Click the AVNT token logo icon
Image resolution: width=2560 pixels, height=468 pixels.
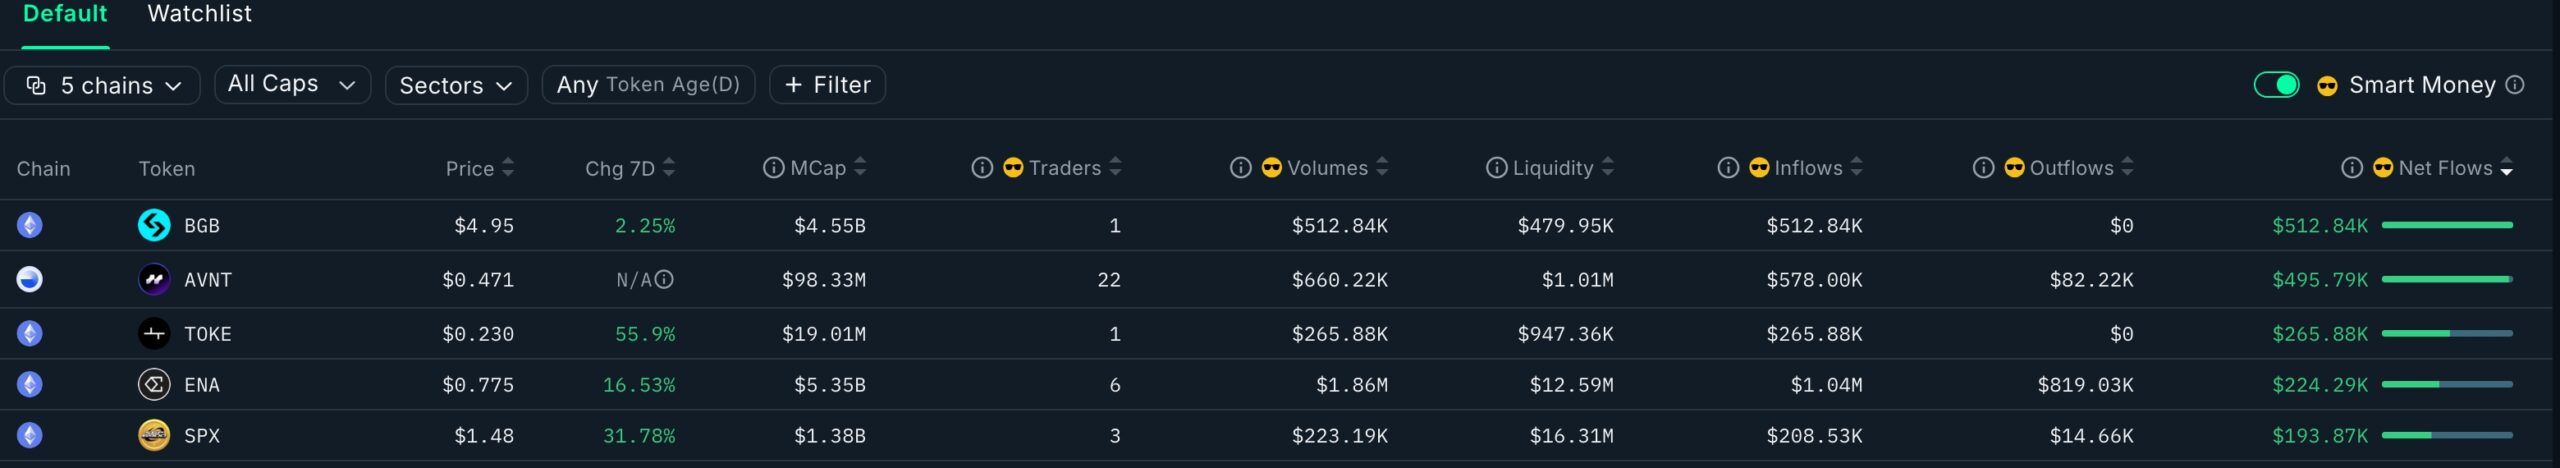tap(154, 280)
